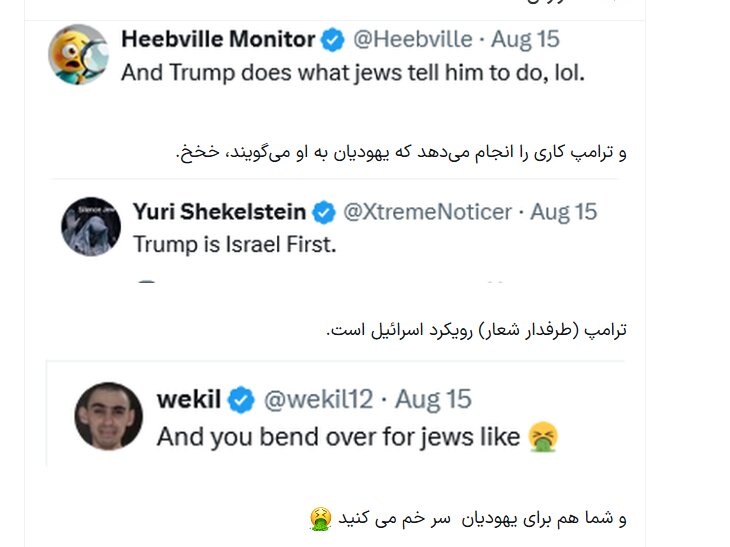Viewport: 730px width, 547px height.
Task: Click the English text of the second tweet
Action: coord(231,243)
